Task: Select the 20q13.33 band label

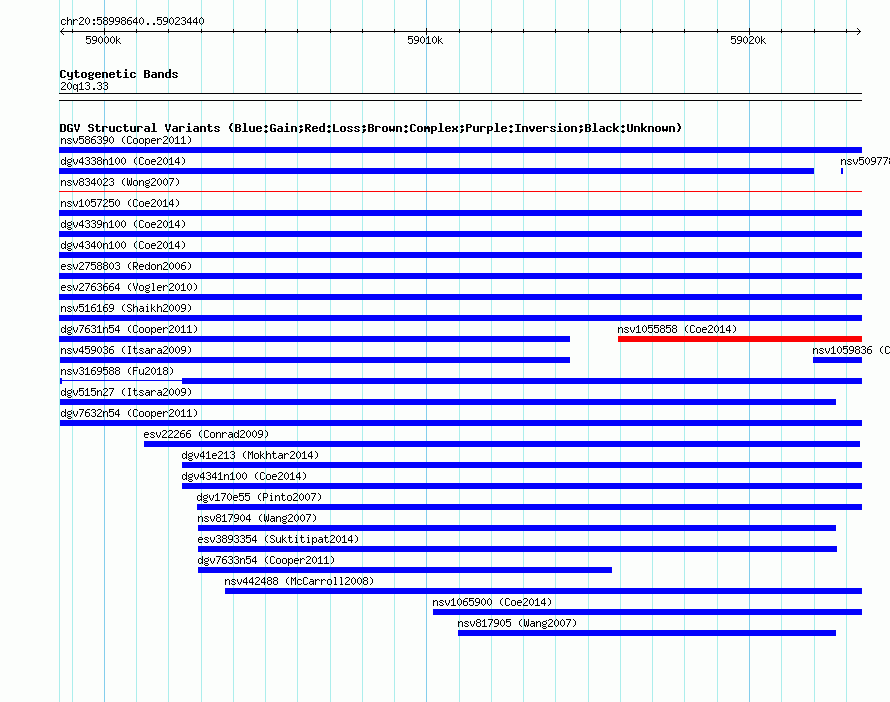Action: tap(84, 86)
